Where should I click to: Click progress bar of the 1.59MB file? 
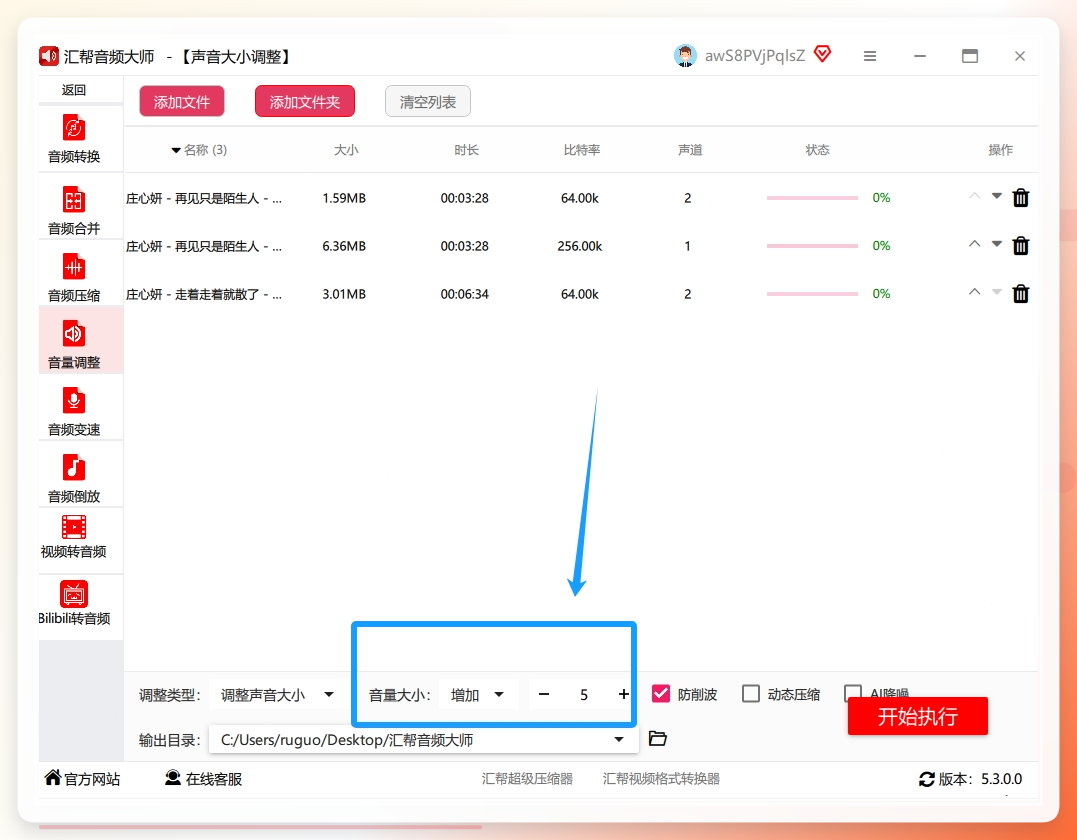pyautogui.click(x=813, y=198)
